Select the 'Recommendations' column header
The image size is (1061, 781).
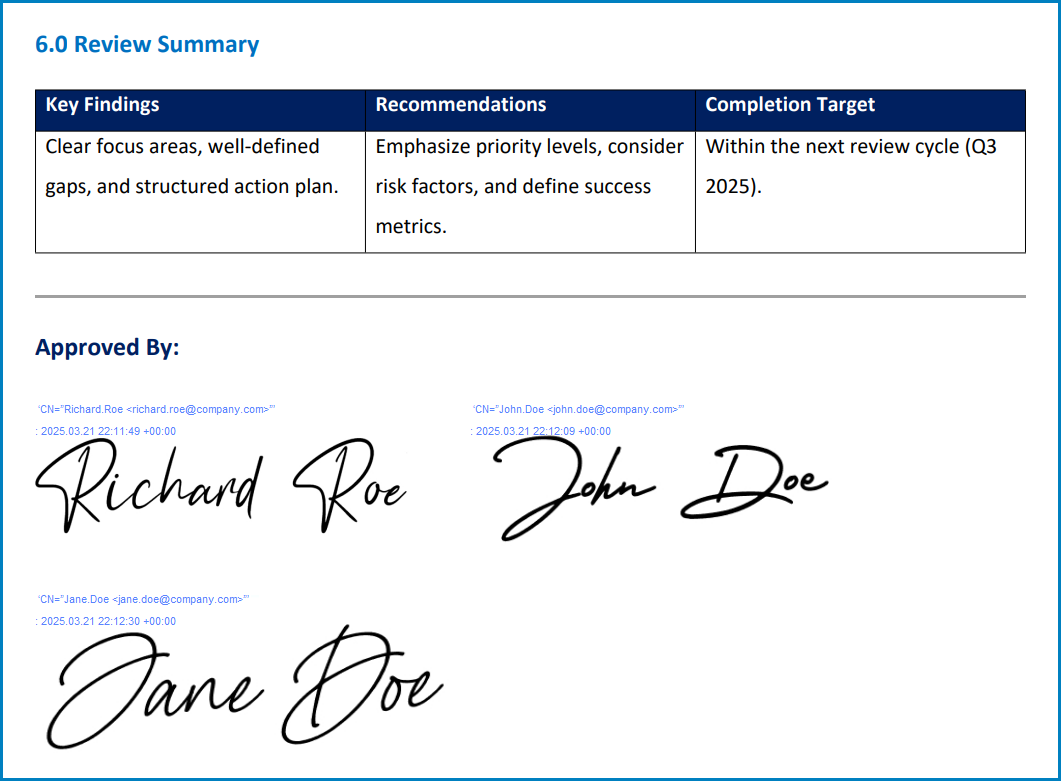[x=530, y=110]
